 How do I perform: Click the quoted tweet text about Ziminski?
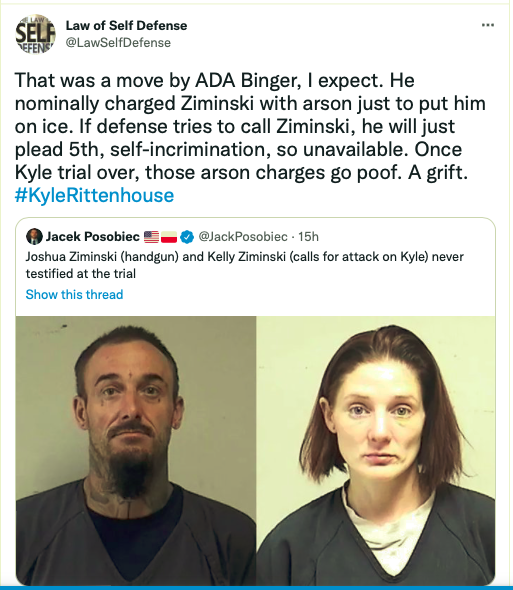[x=245, y=265]
